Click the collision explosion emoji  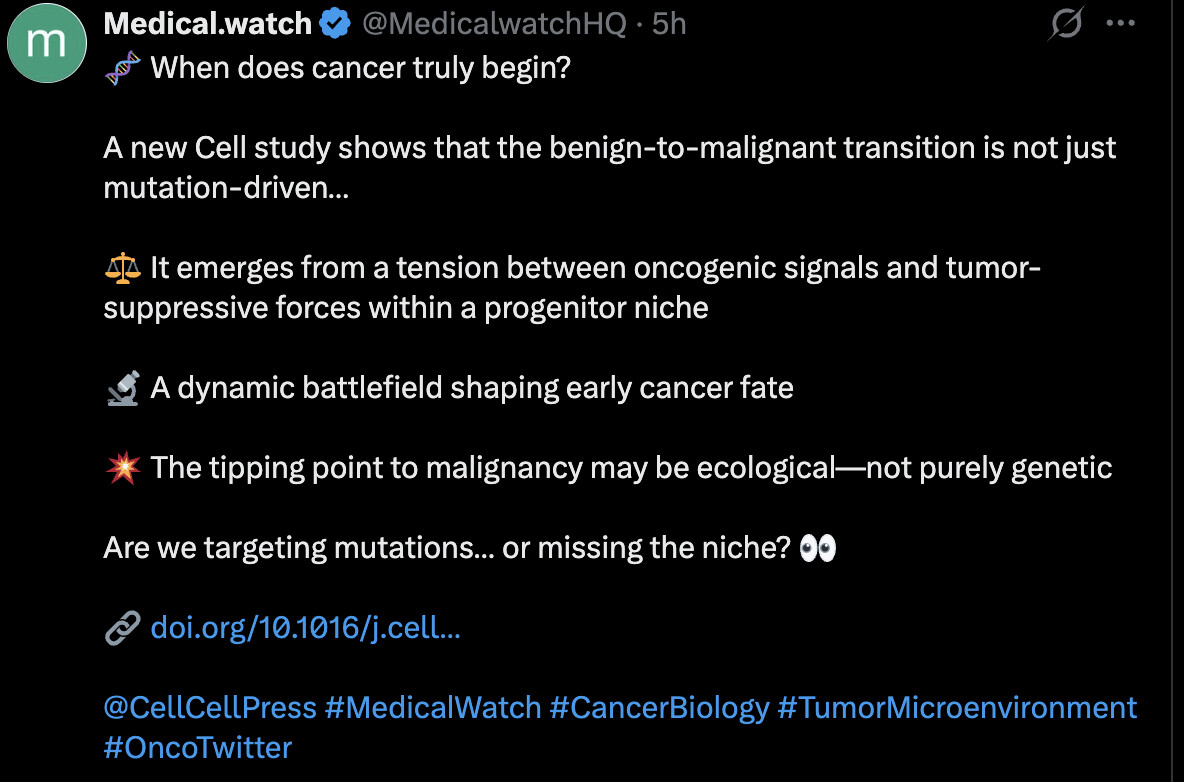(x=122, y=467)
